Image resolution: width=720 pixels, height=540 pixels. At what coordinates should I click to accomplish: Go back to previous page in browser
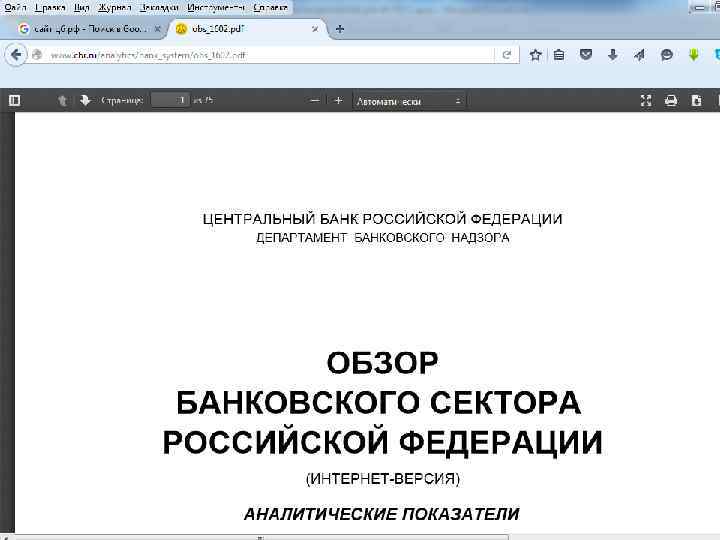coord(16,55)
